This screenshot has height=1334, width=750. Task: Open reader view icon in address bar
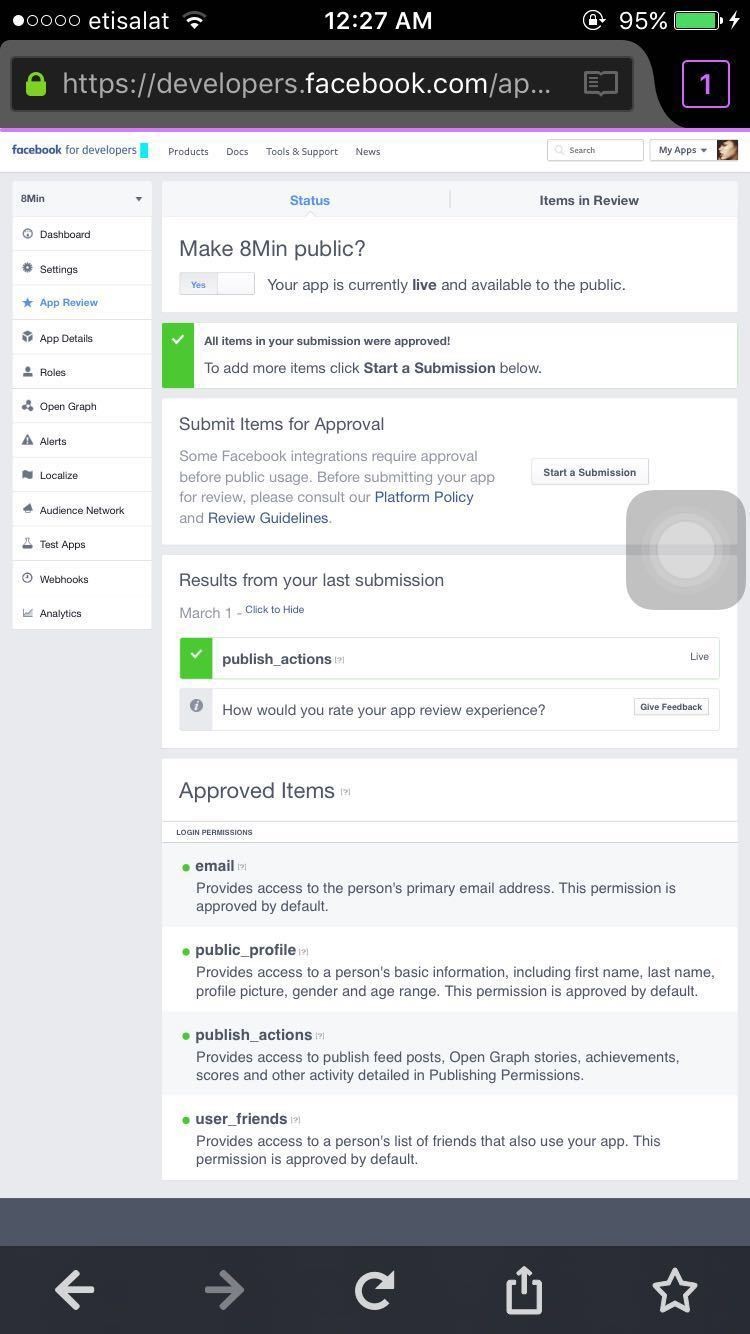pos(600,83)
